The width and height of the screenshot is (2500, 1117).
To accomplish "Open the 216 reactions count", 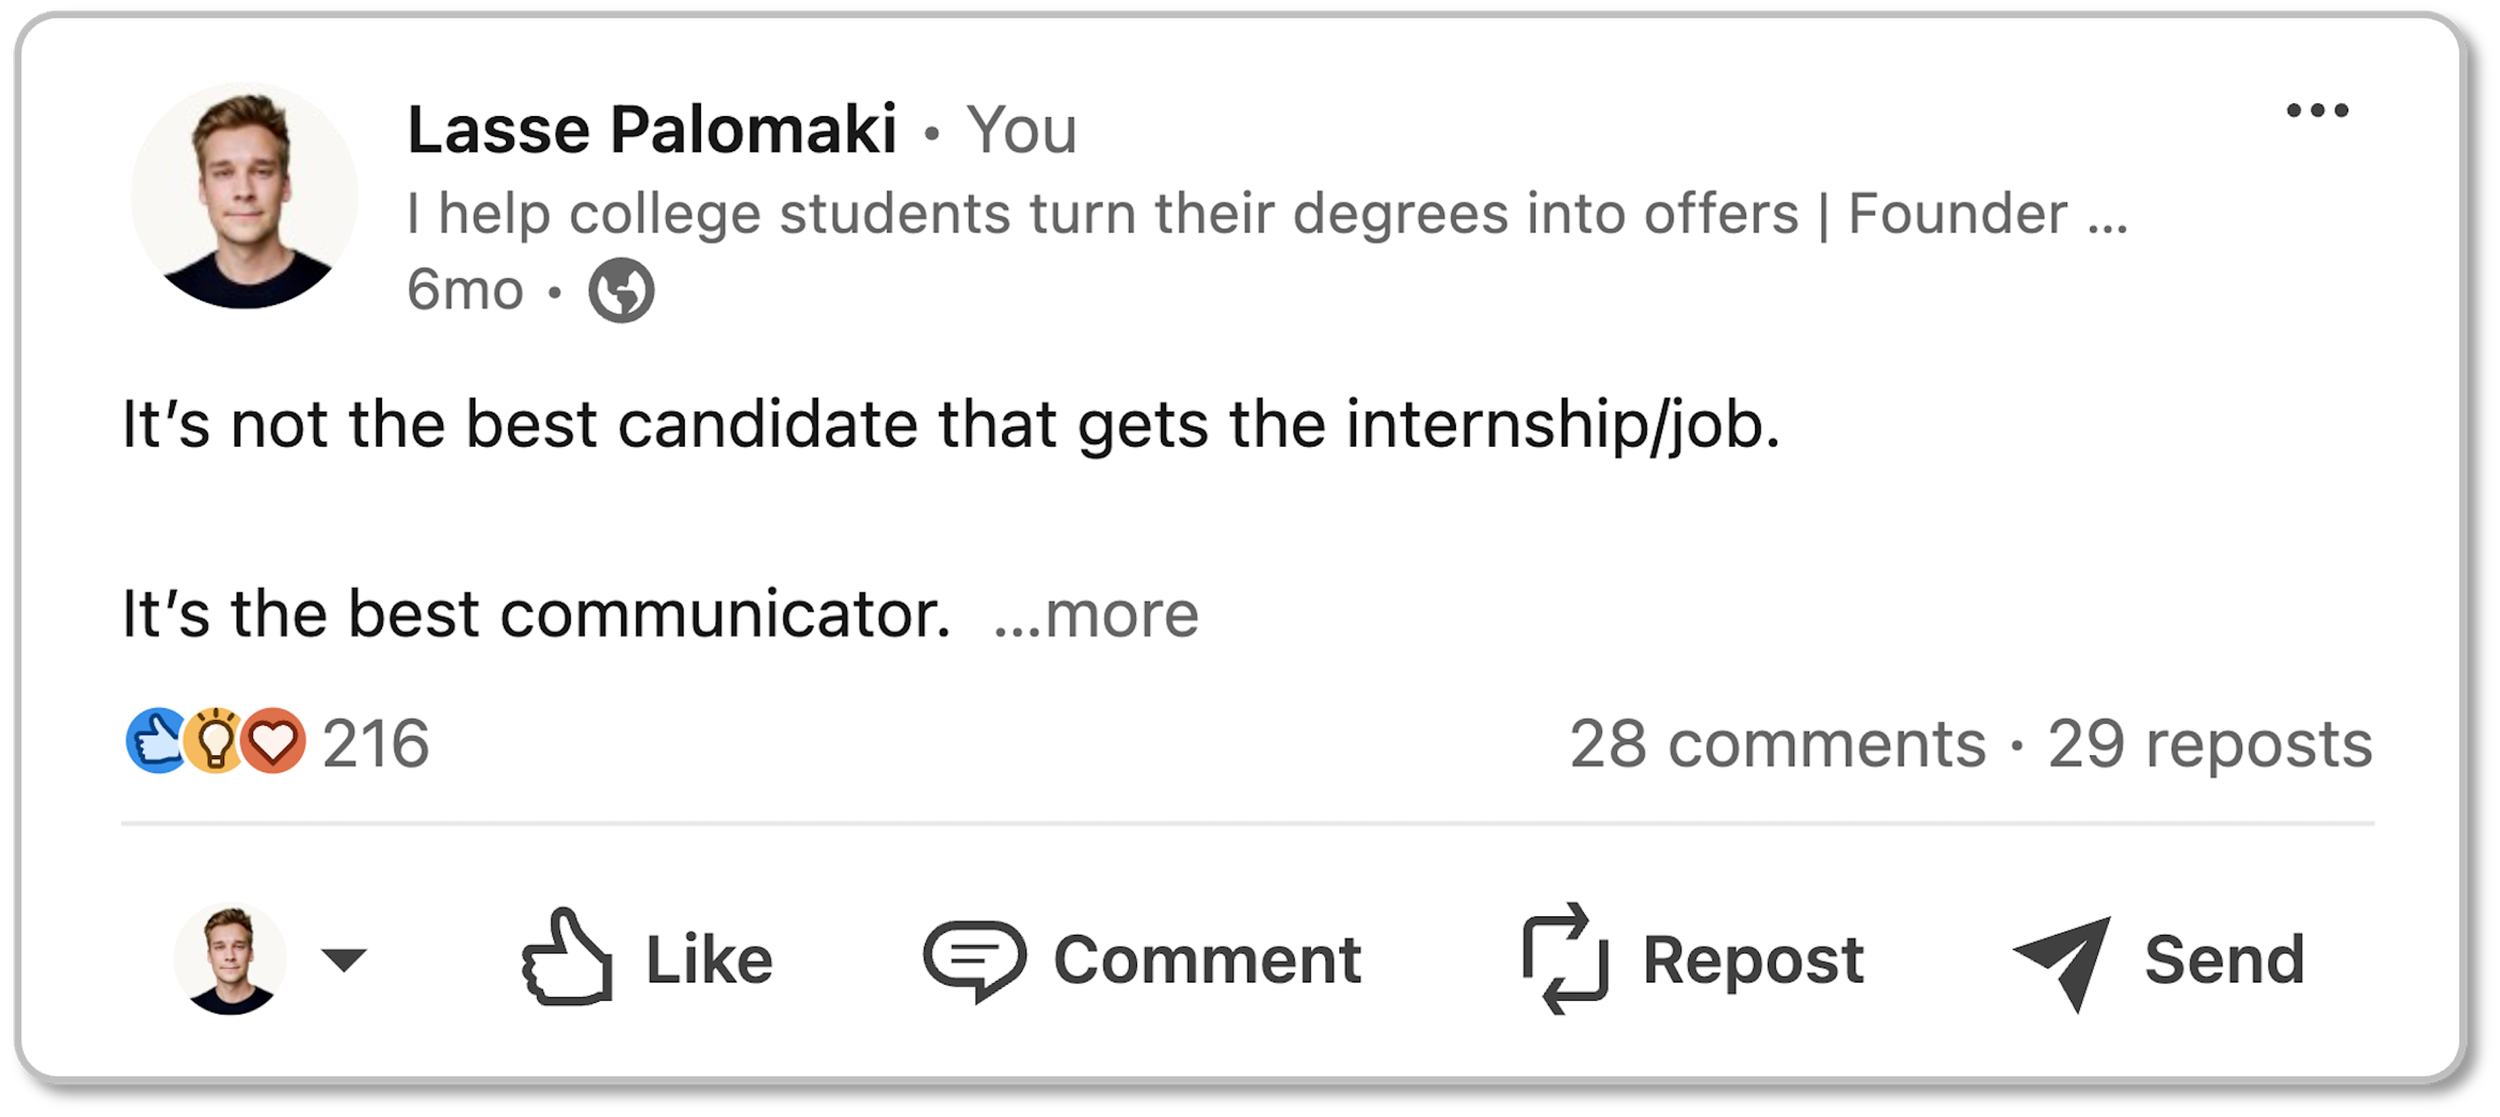I will click(376, 744).
